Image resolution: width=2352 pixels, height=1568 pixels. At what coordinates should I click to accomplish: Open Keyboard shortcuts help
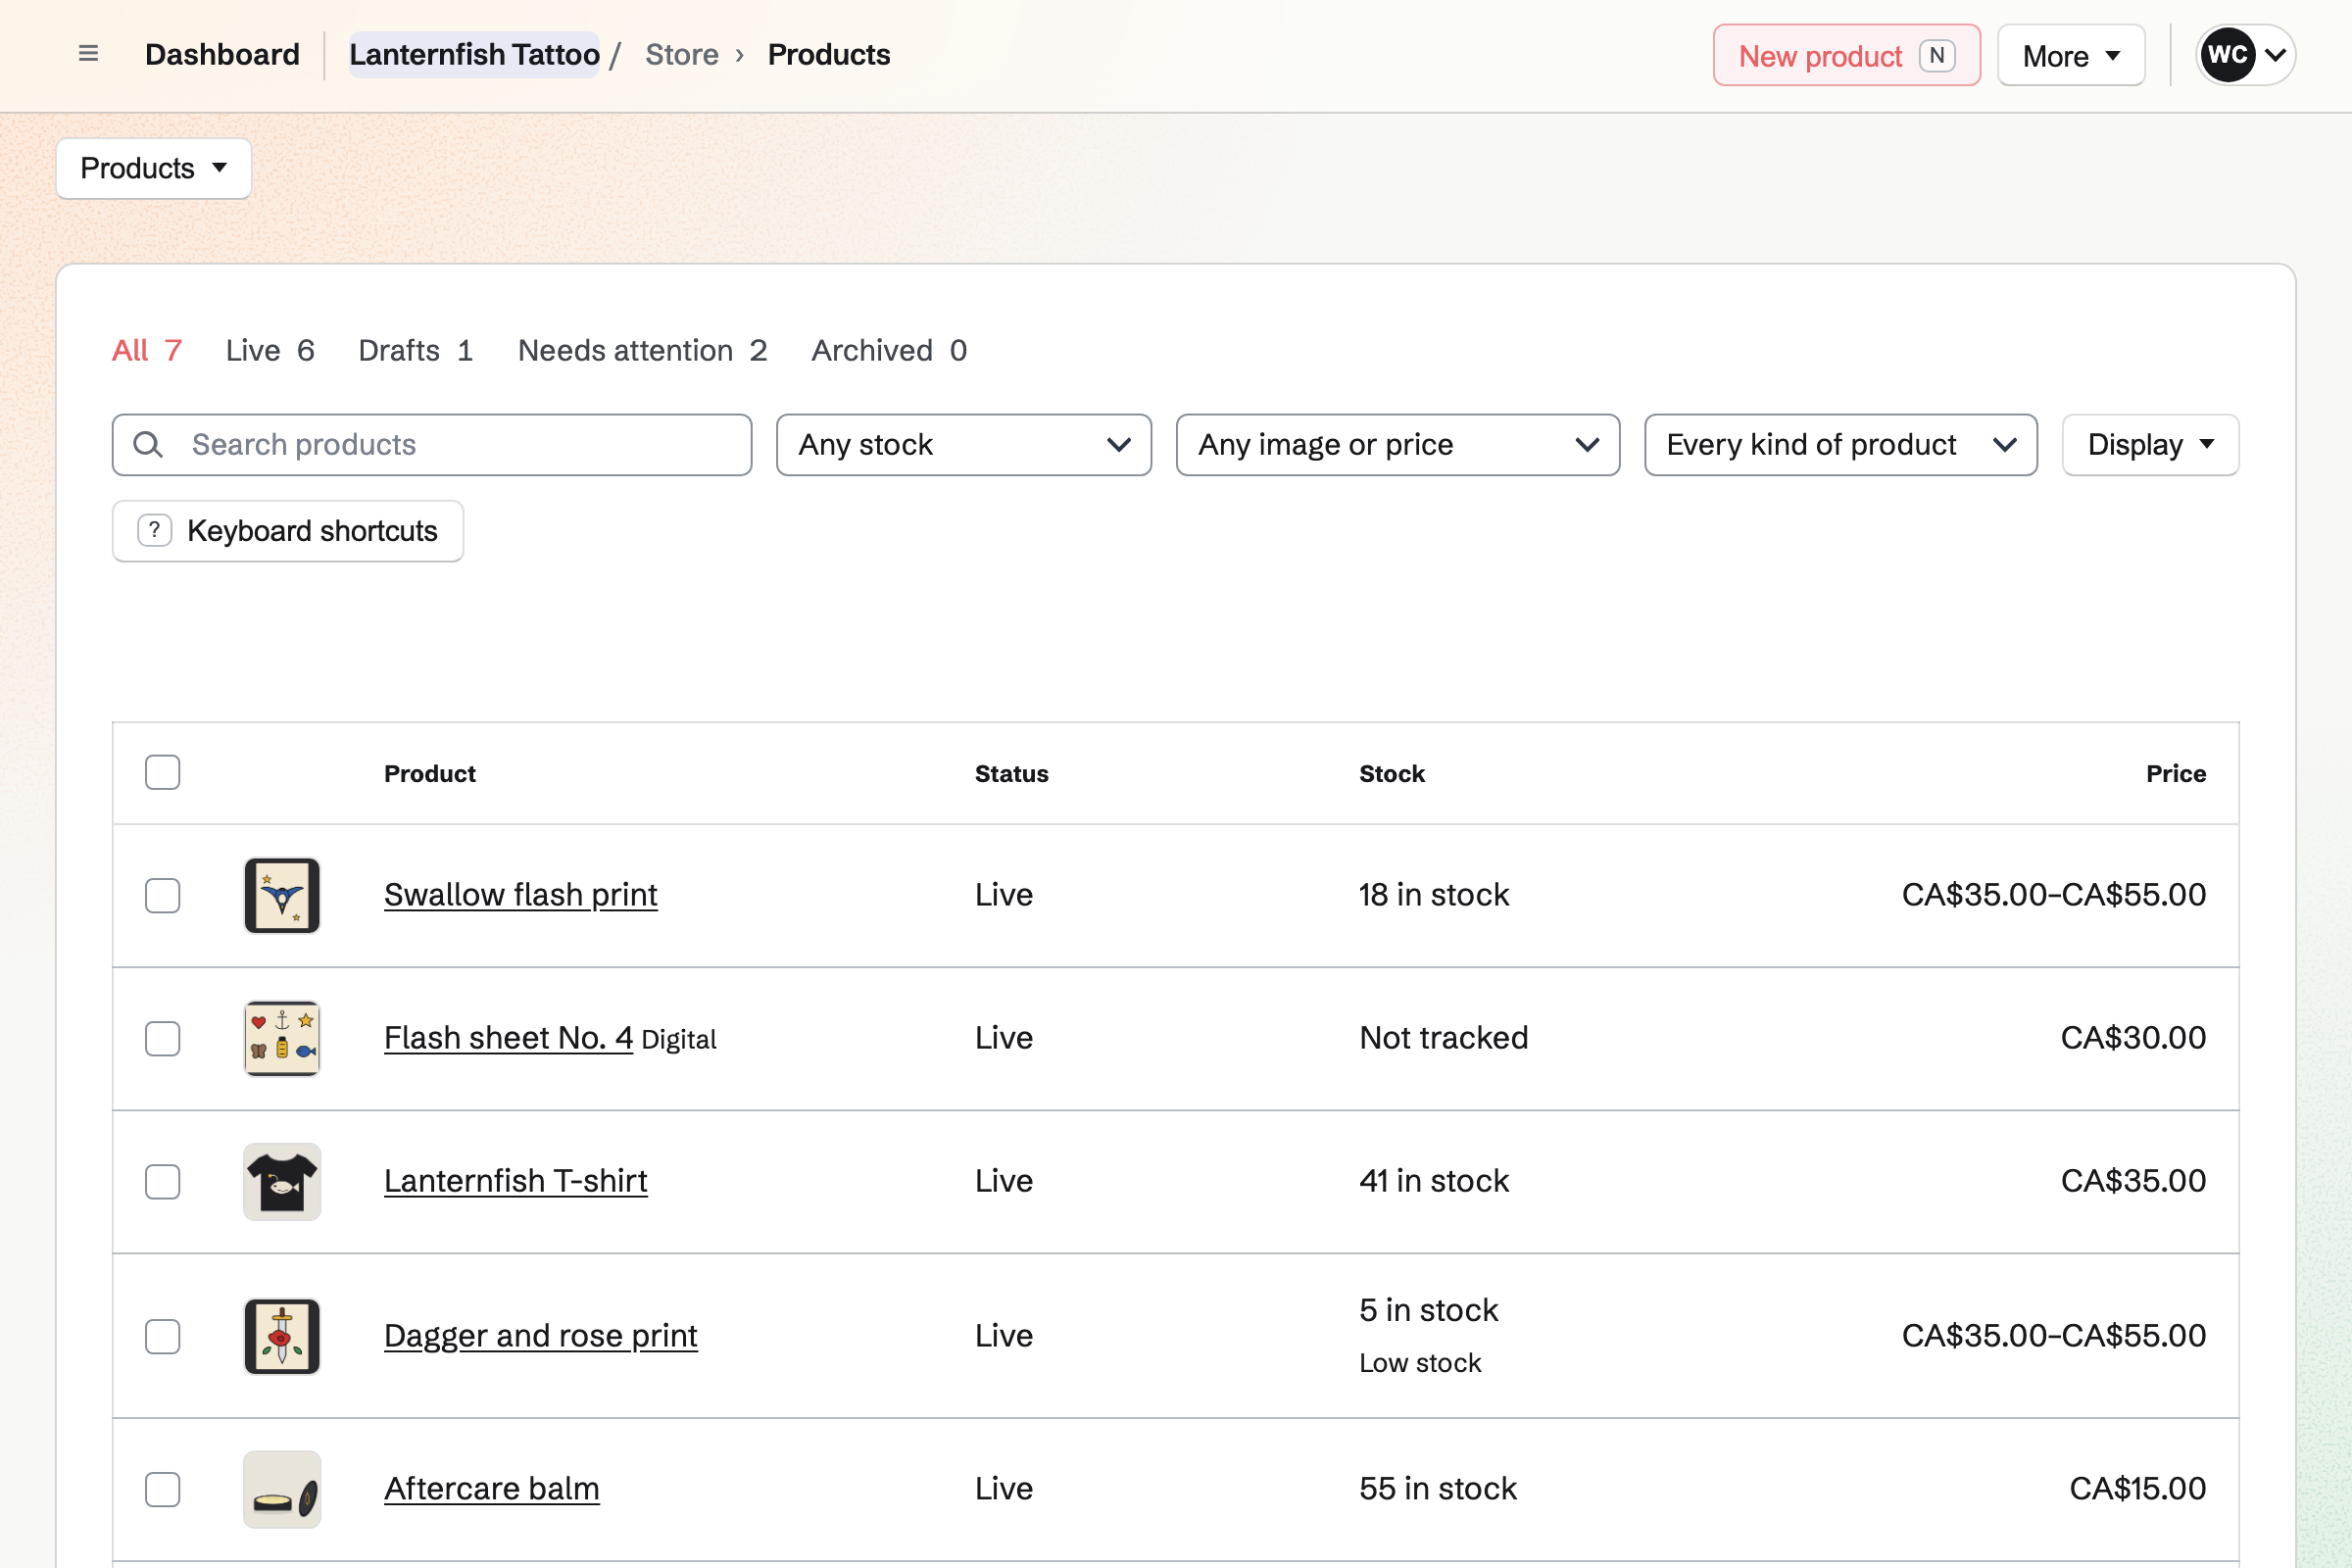(288, 531)
